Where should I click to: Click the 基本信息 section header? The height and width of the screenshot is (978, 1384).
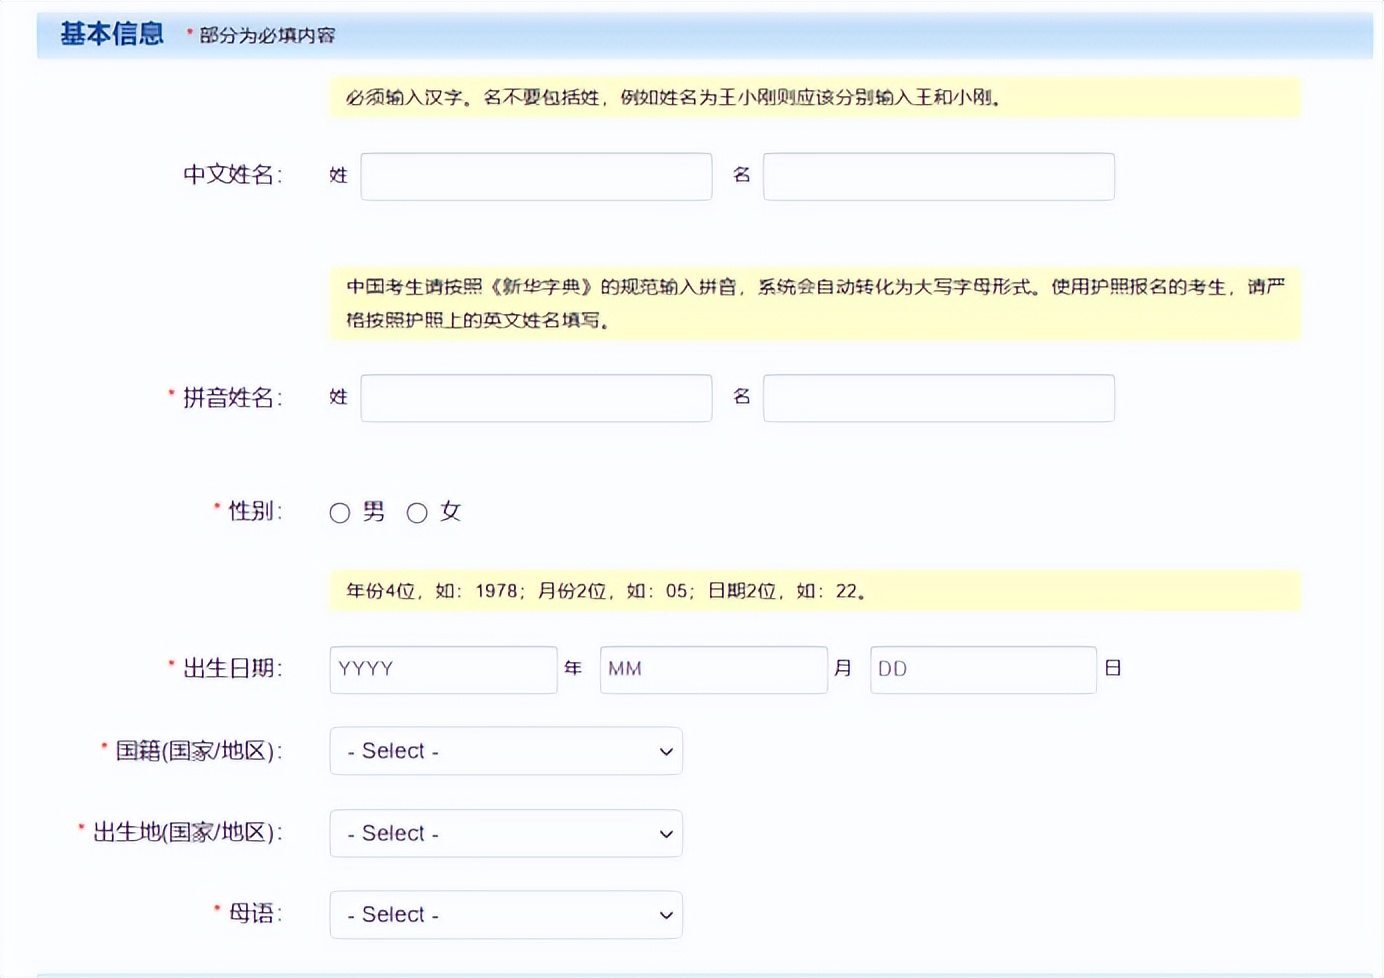(x=110, y=33)
